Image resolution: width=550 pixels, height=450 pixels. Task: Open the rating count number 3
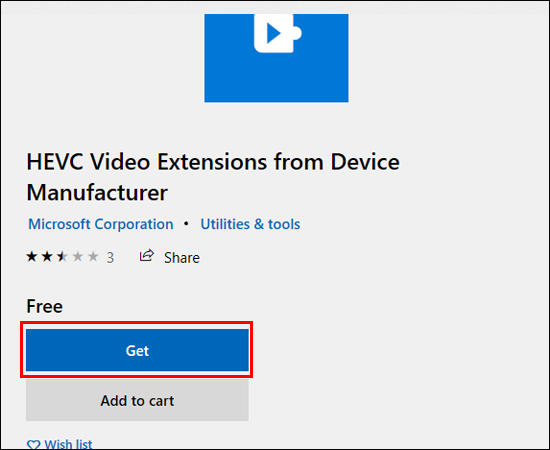[x=110, y=258]
